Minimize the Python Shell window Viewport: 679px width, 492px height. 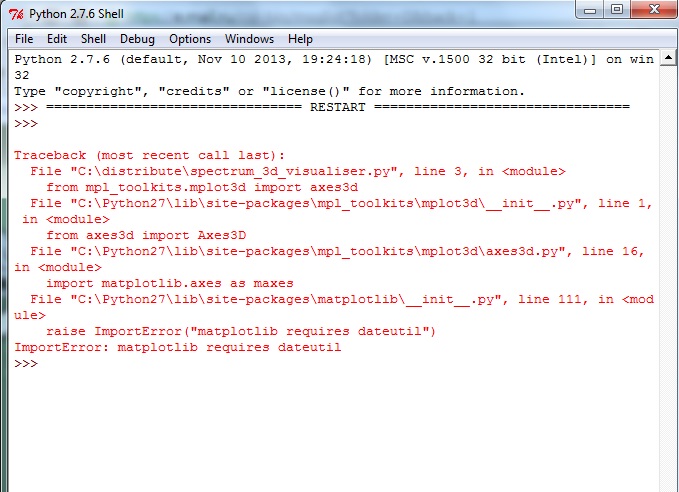(x=590, y=10)
